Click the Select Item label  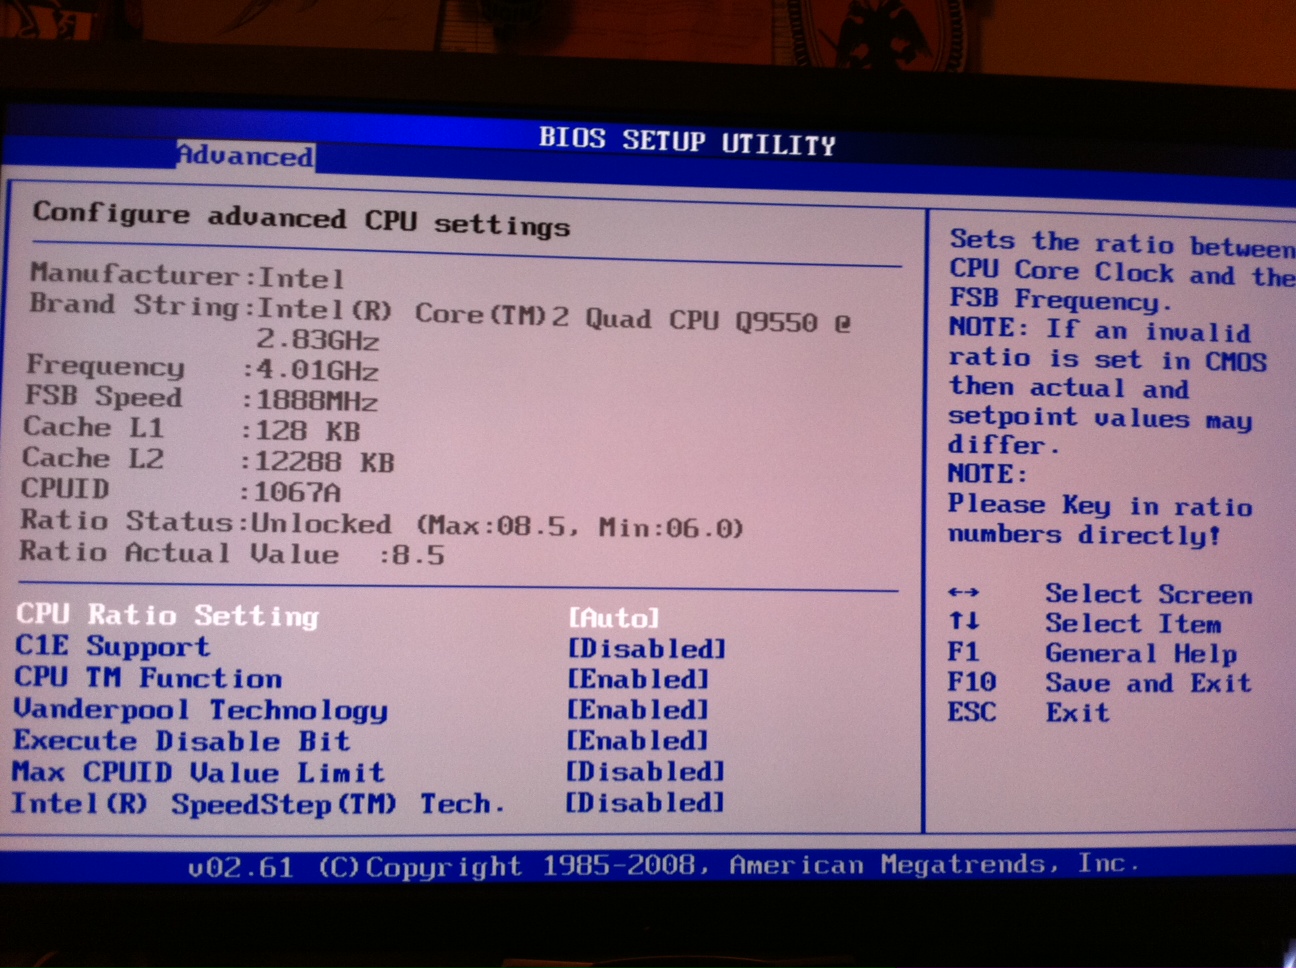pyautogui.click(x=1133, y=624)
